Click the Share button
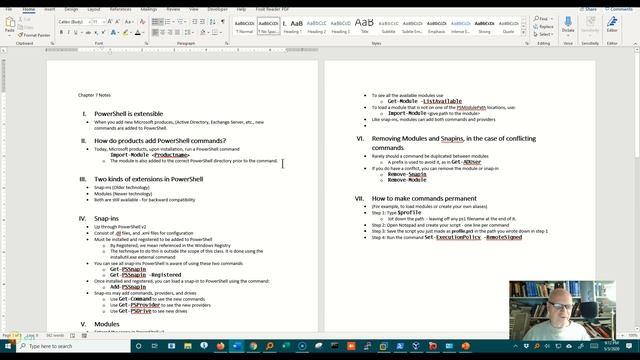 588,9
